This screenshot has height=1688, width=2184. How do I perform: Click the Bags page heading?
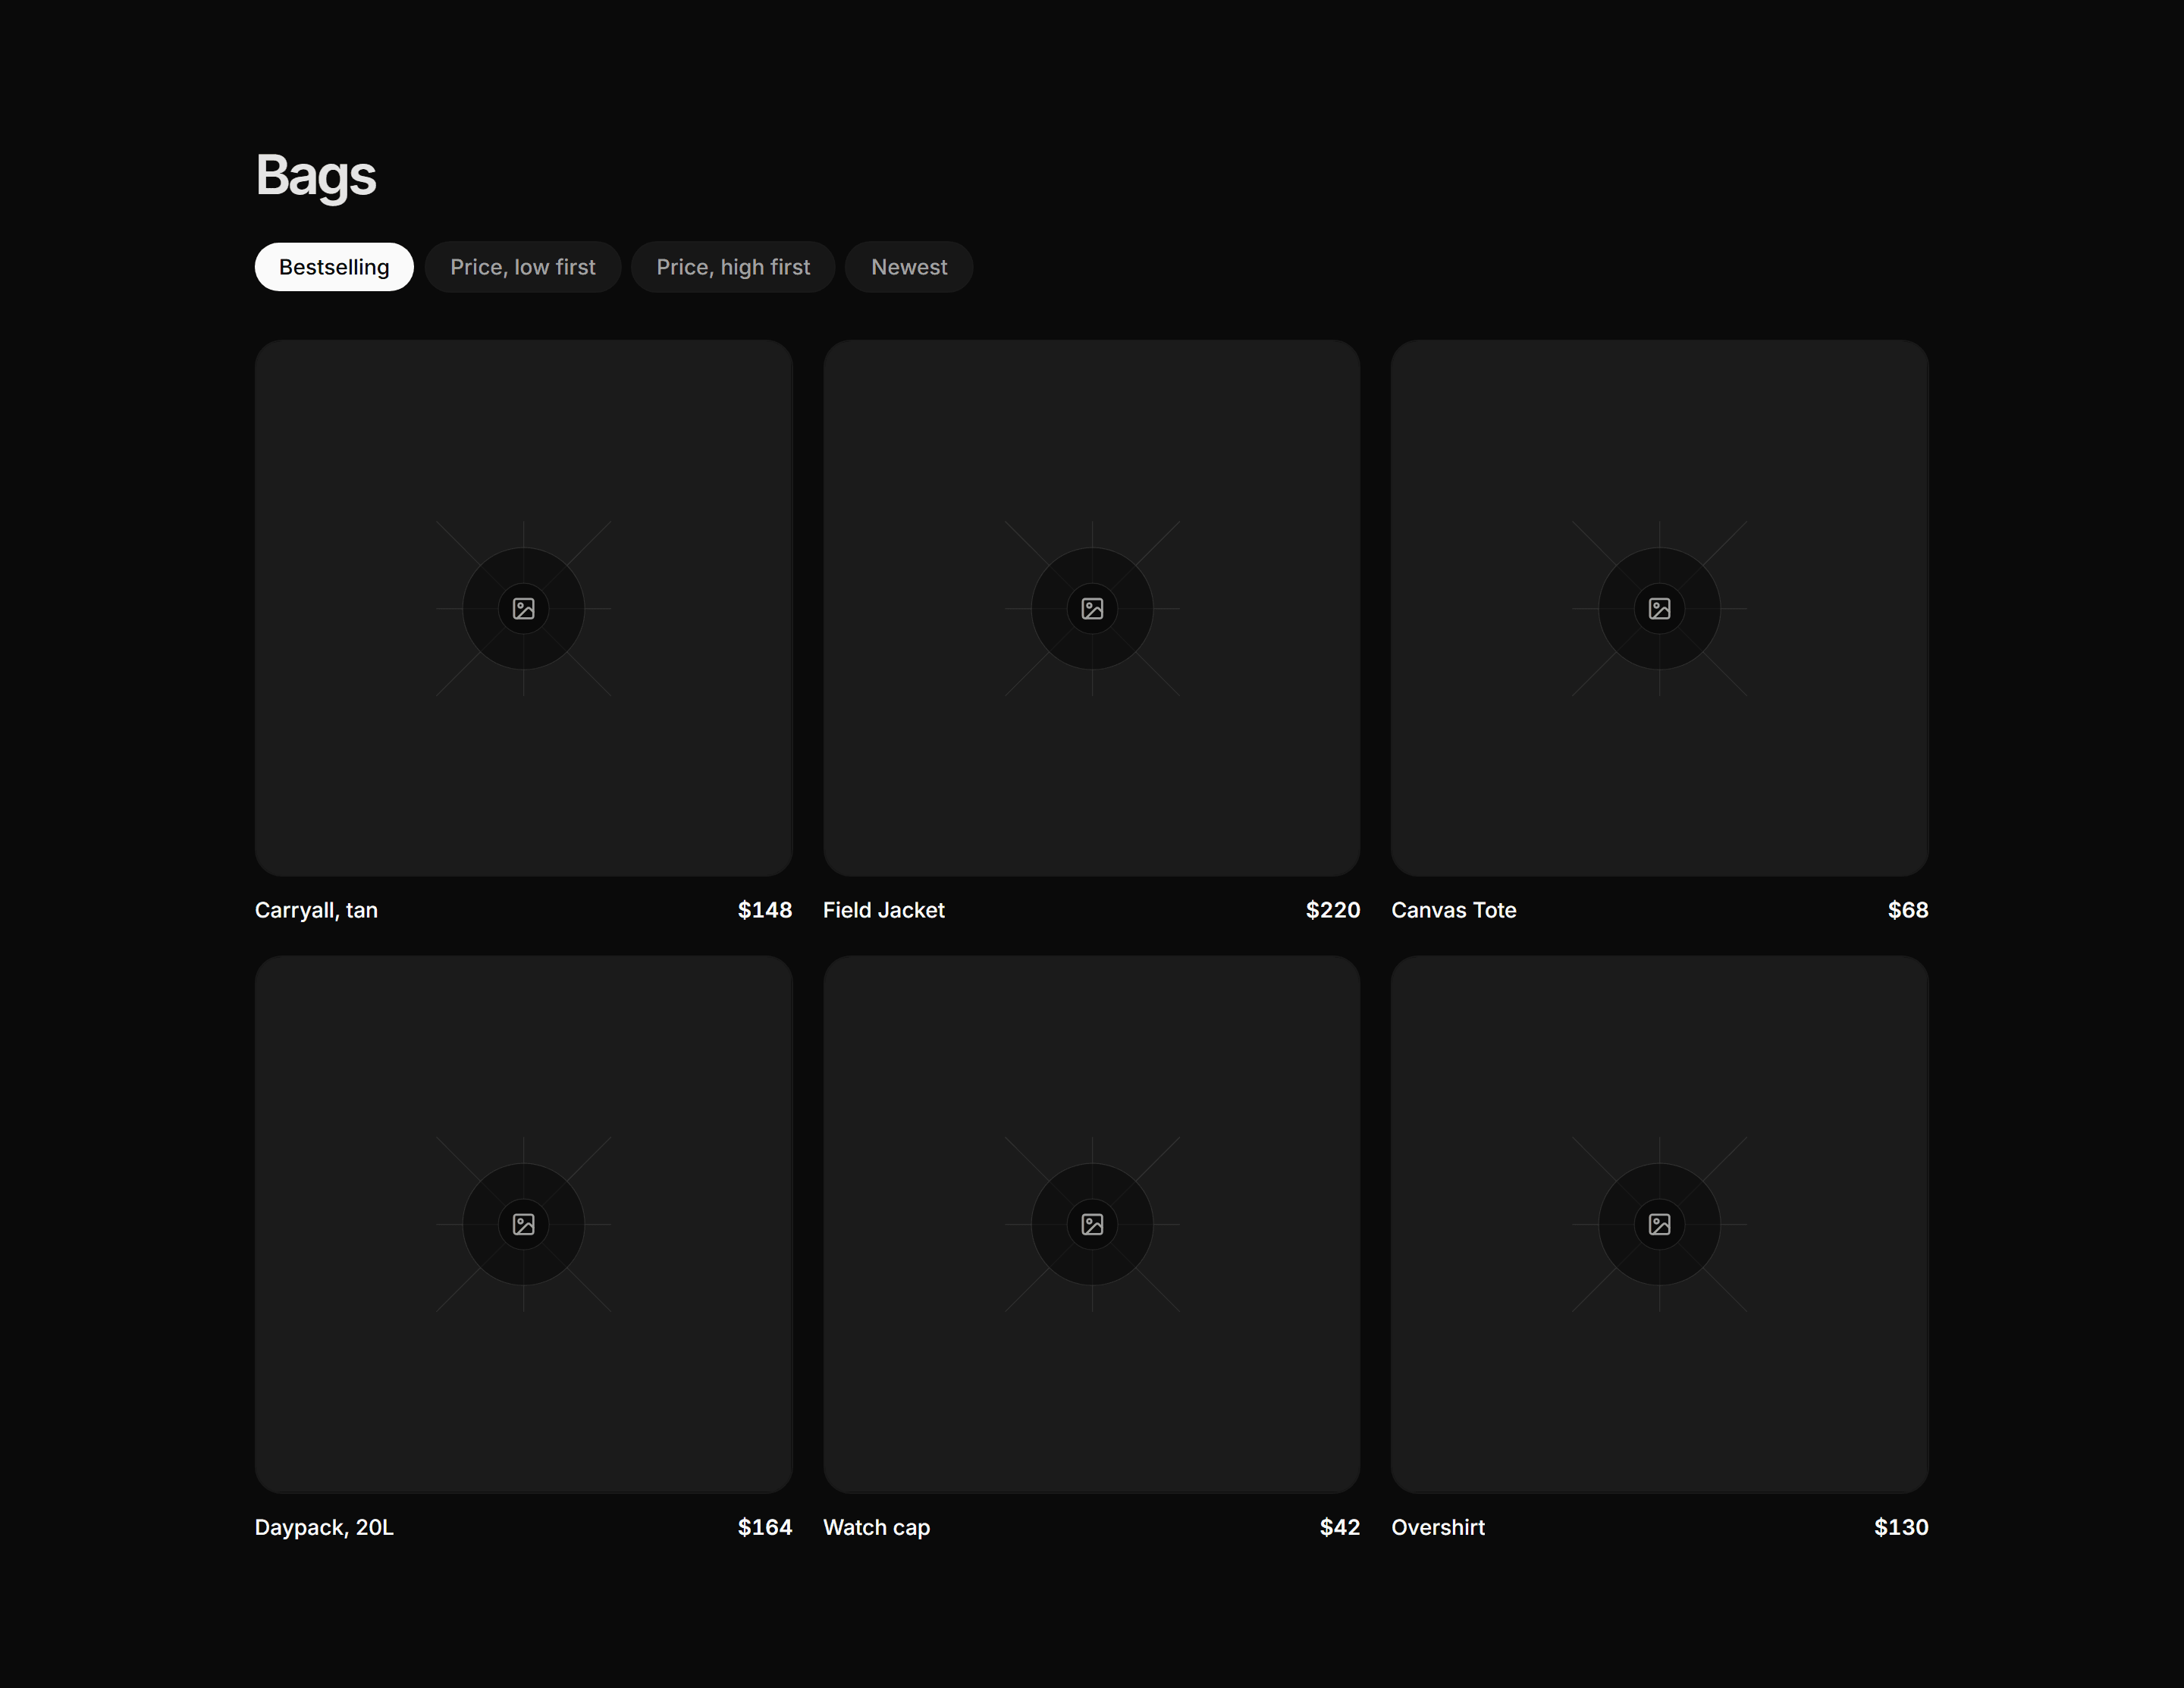[316, 176]
